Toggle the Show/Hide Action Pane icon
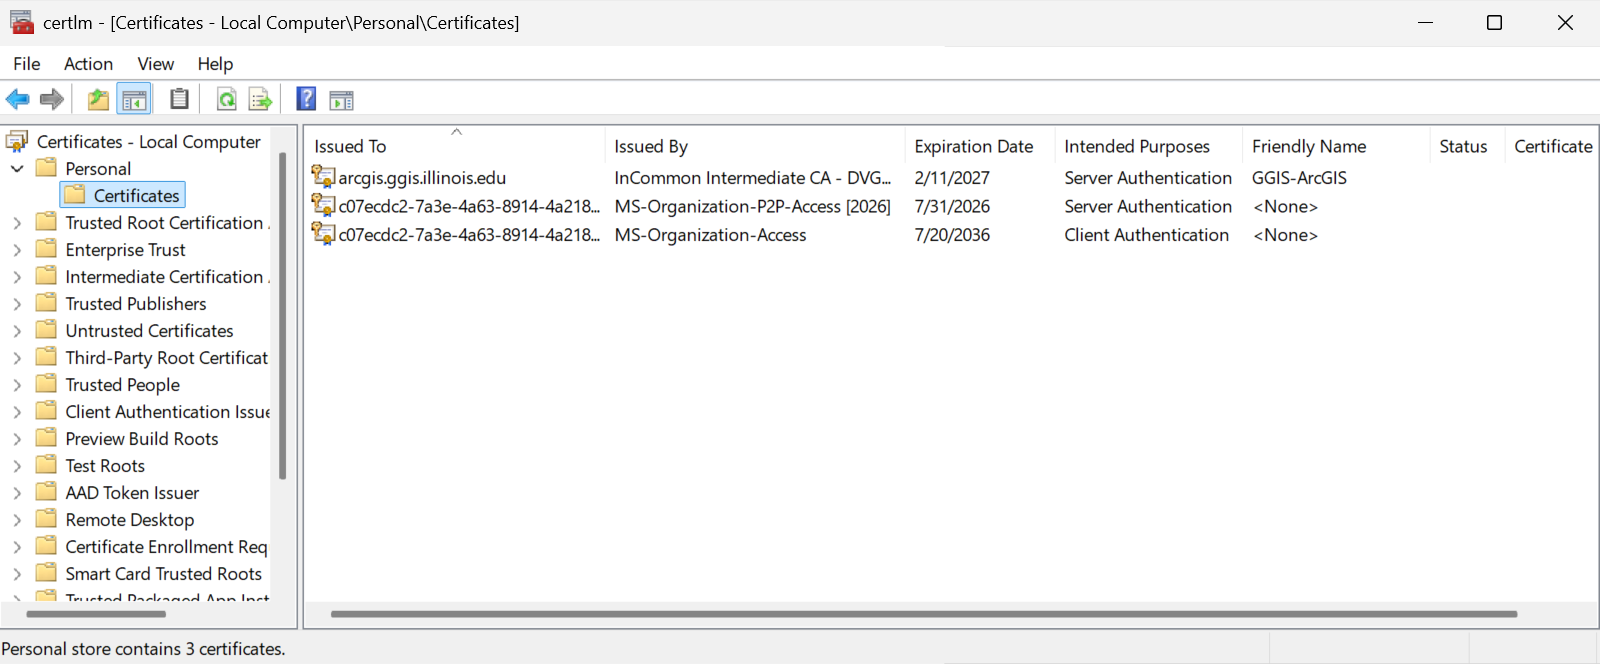 pos(342,99)
